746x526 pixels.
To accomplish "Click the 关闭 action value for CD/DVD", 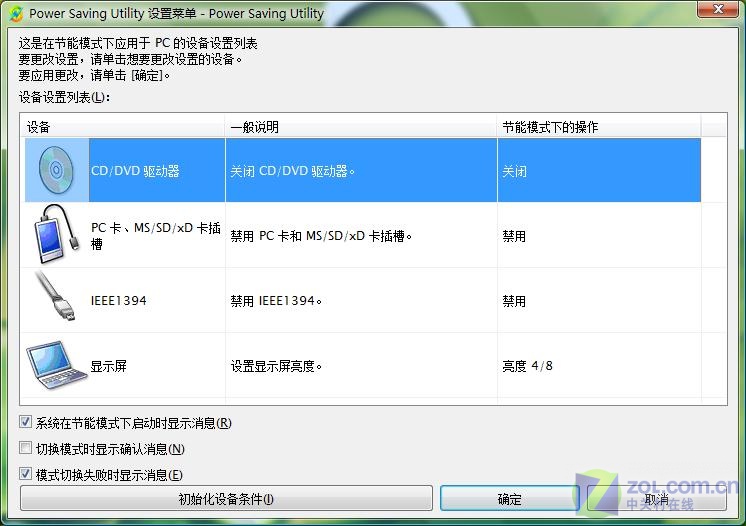I will point(514,171).
